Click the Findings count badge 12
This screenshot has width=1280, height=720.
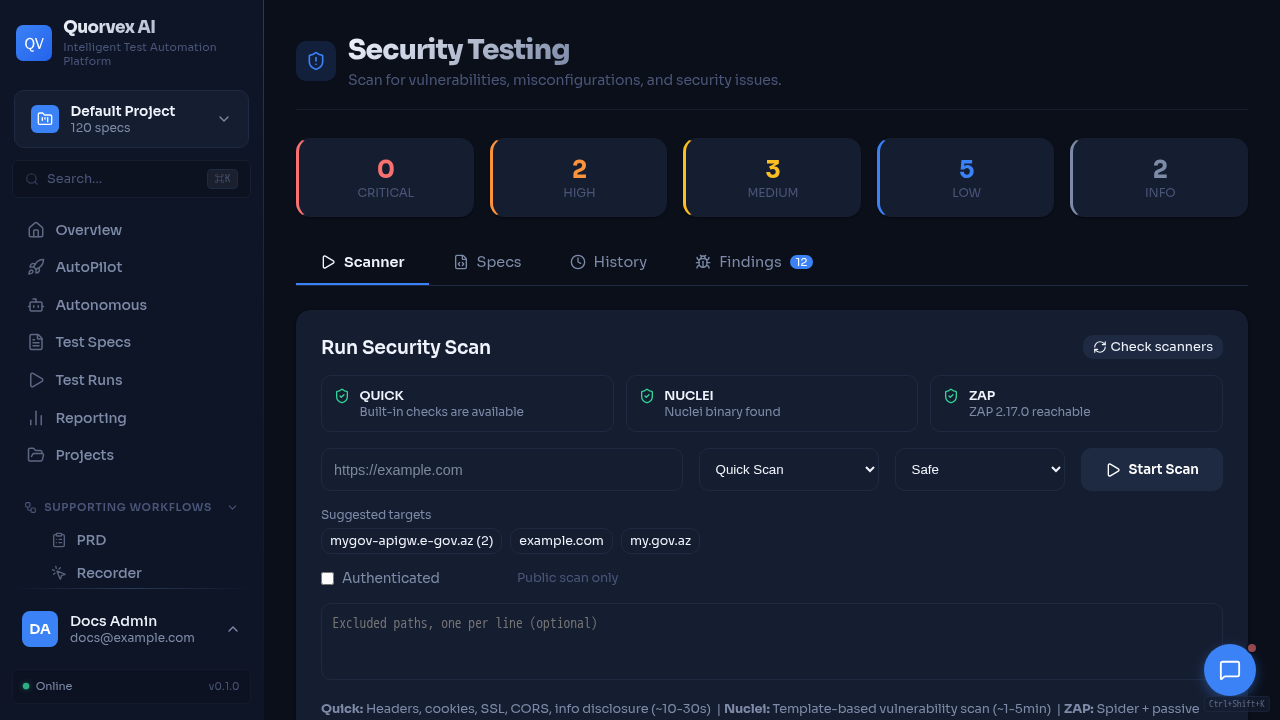click(x=801, y=262)
